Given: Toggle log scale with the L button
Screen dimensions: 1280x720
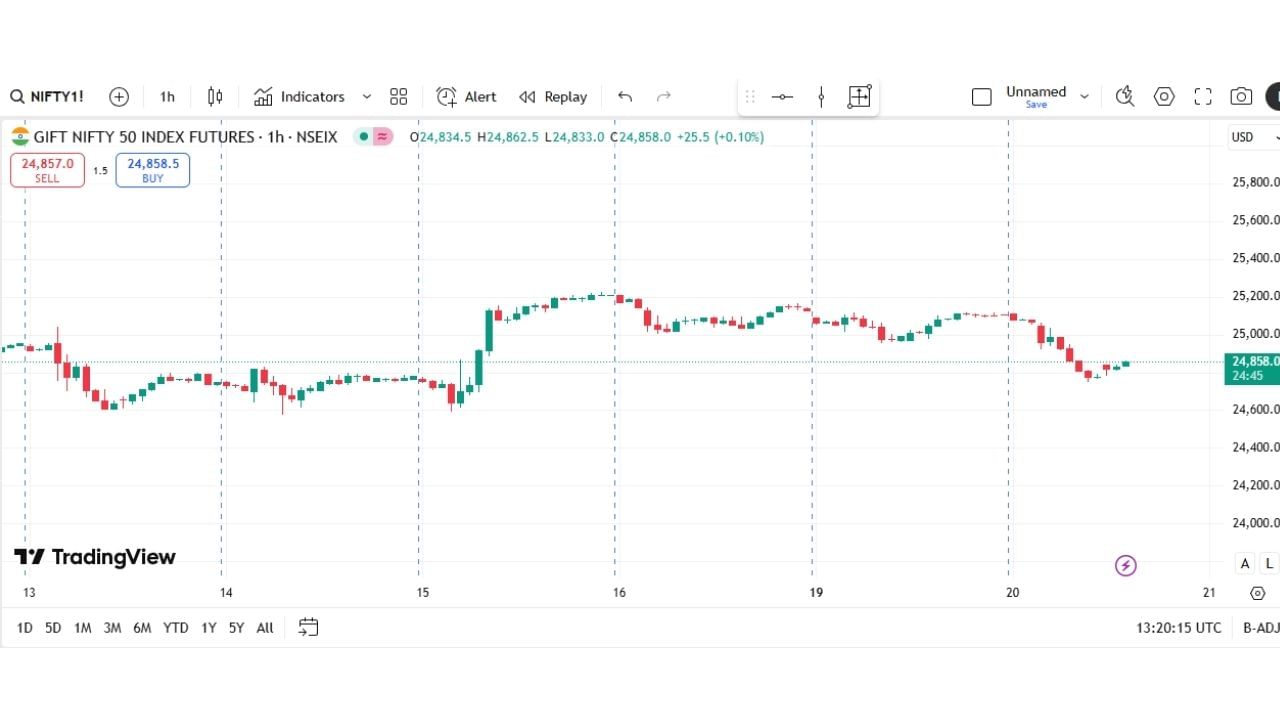Looking at the screenshot, I should click(1269, 564).
